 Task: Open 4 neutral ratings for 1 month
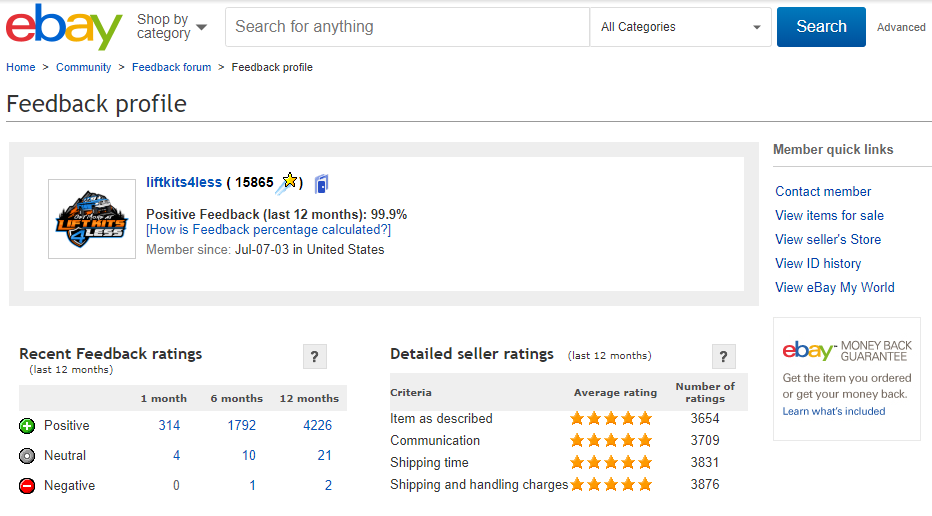coord(176,455)
